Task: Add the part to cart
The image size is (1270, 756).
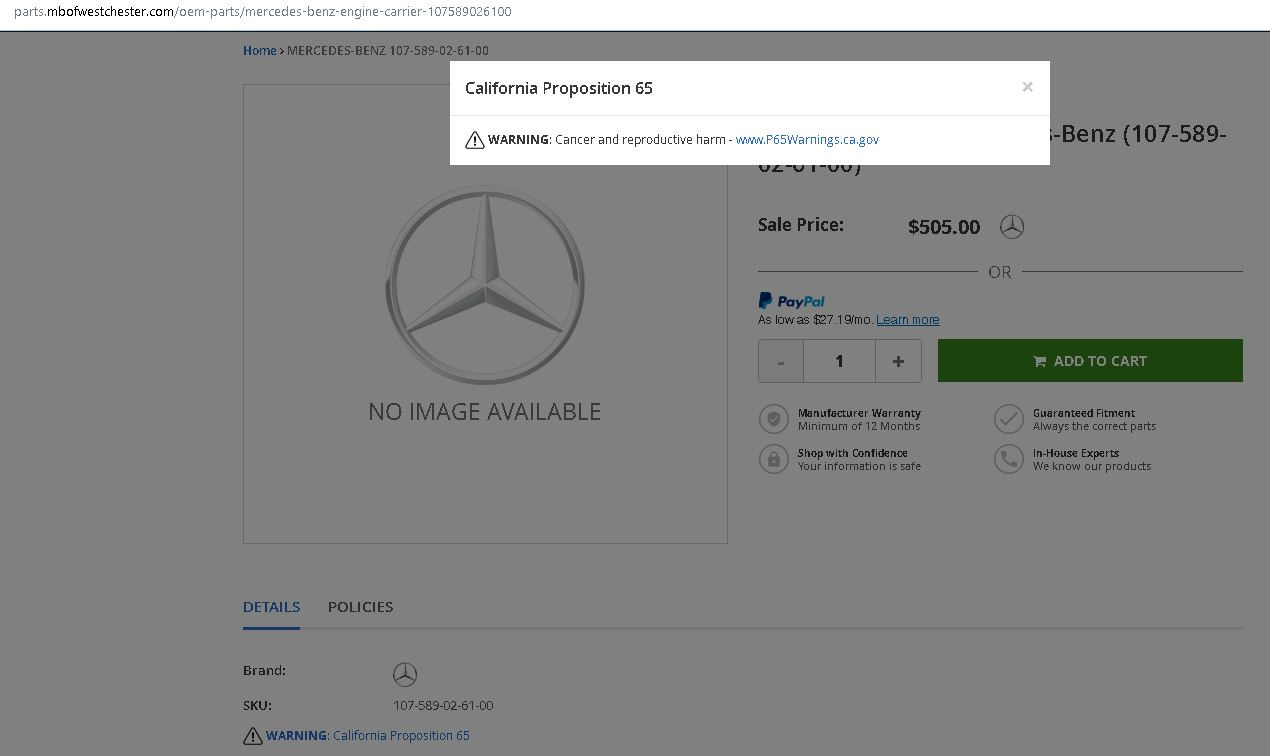Action: 1090,361
